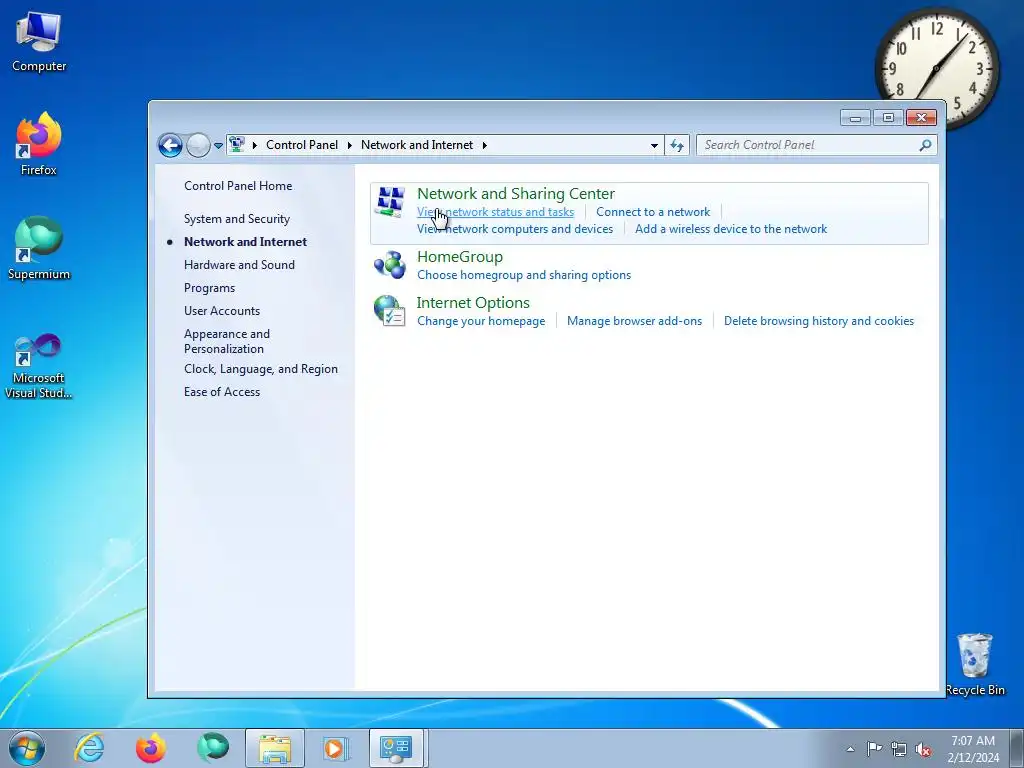The image size is (1024, 768).
Task: Click the HomeGroup icon
Action: click(390, 265)
